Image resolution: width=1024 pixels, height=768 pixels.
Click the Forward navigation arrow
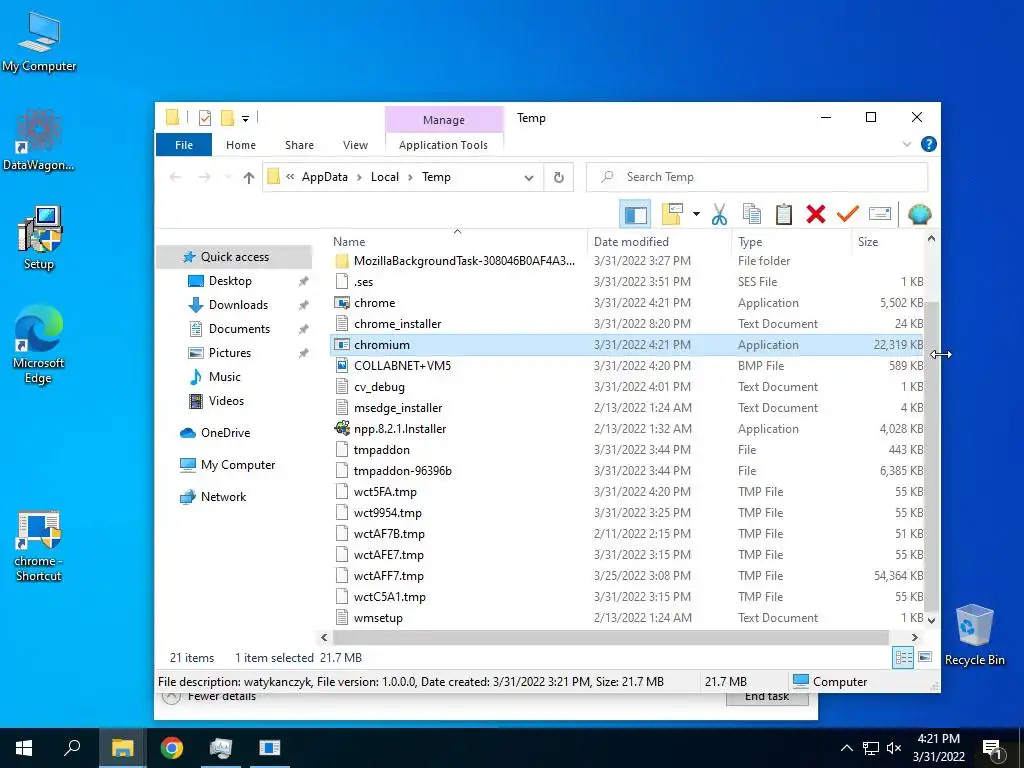click(204, 177)
